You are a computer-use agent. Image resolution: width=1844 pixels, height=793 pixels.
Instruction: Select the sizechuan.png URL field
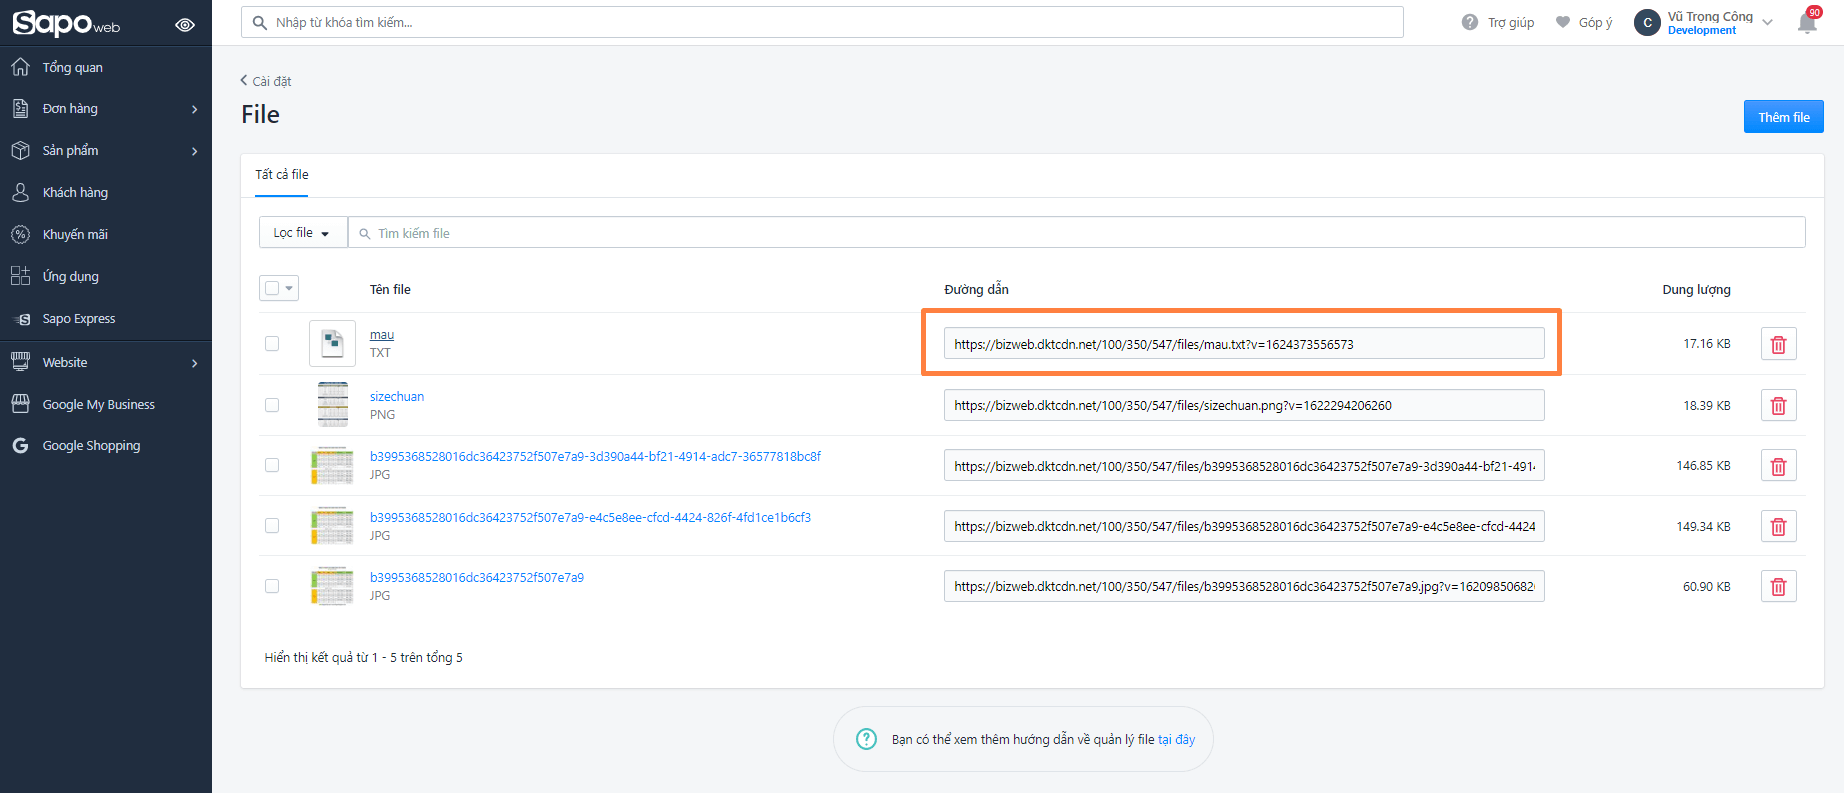point(1244,405)
